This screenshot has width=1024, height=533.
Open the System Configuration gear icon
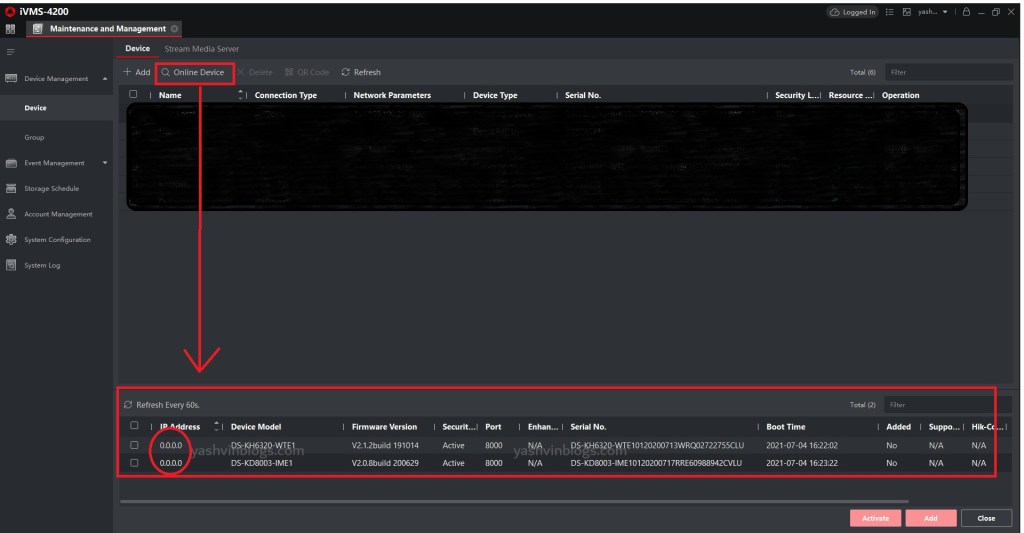11,240
